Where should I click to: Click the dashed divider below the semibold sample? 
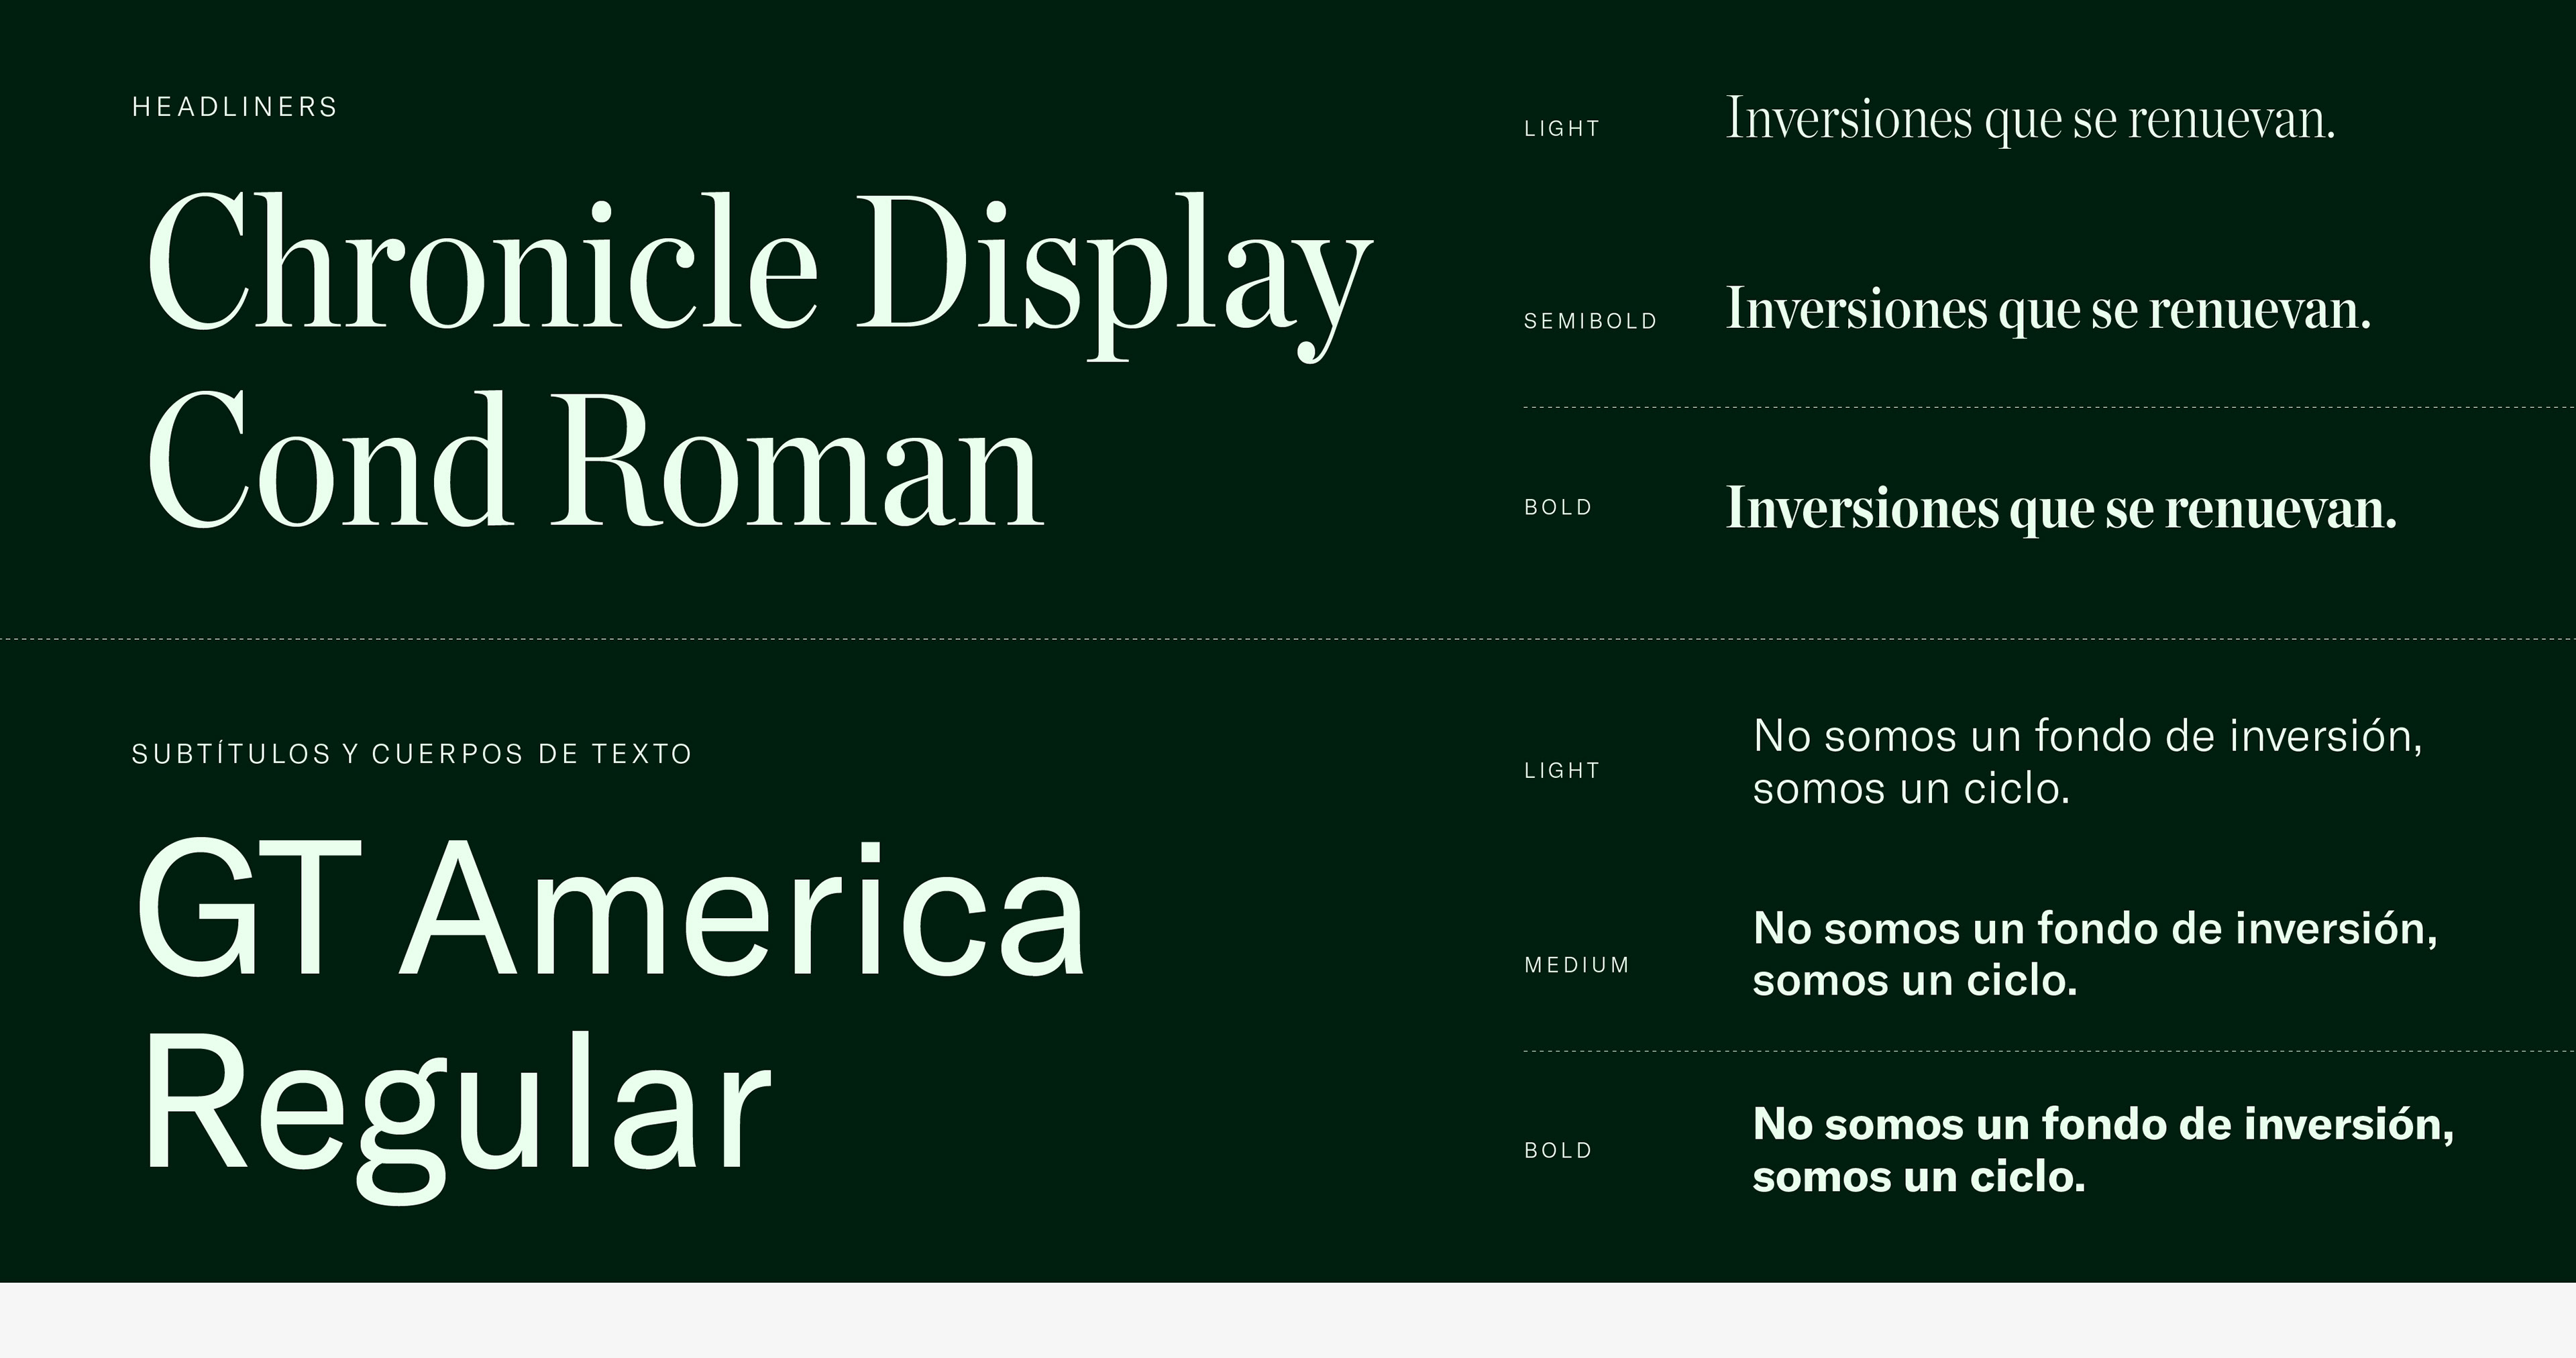2048,408
